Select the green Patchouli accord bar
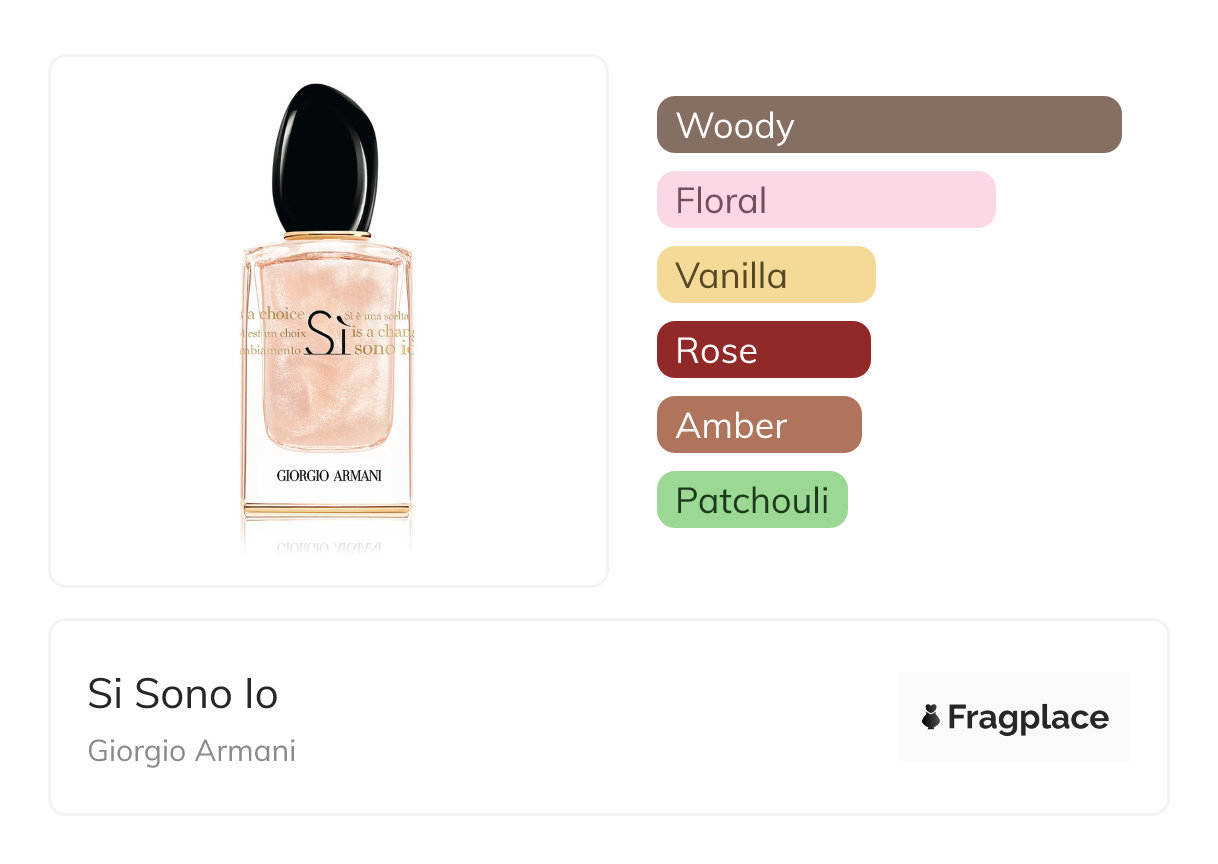Image resolution: width=1218 pixels, height=864 pixels. click(751, 500)
